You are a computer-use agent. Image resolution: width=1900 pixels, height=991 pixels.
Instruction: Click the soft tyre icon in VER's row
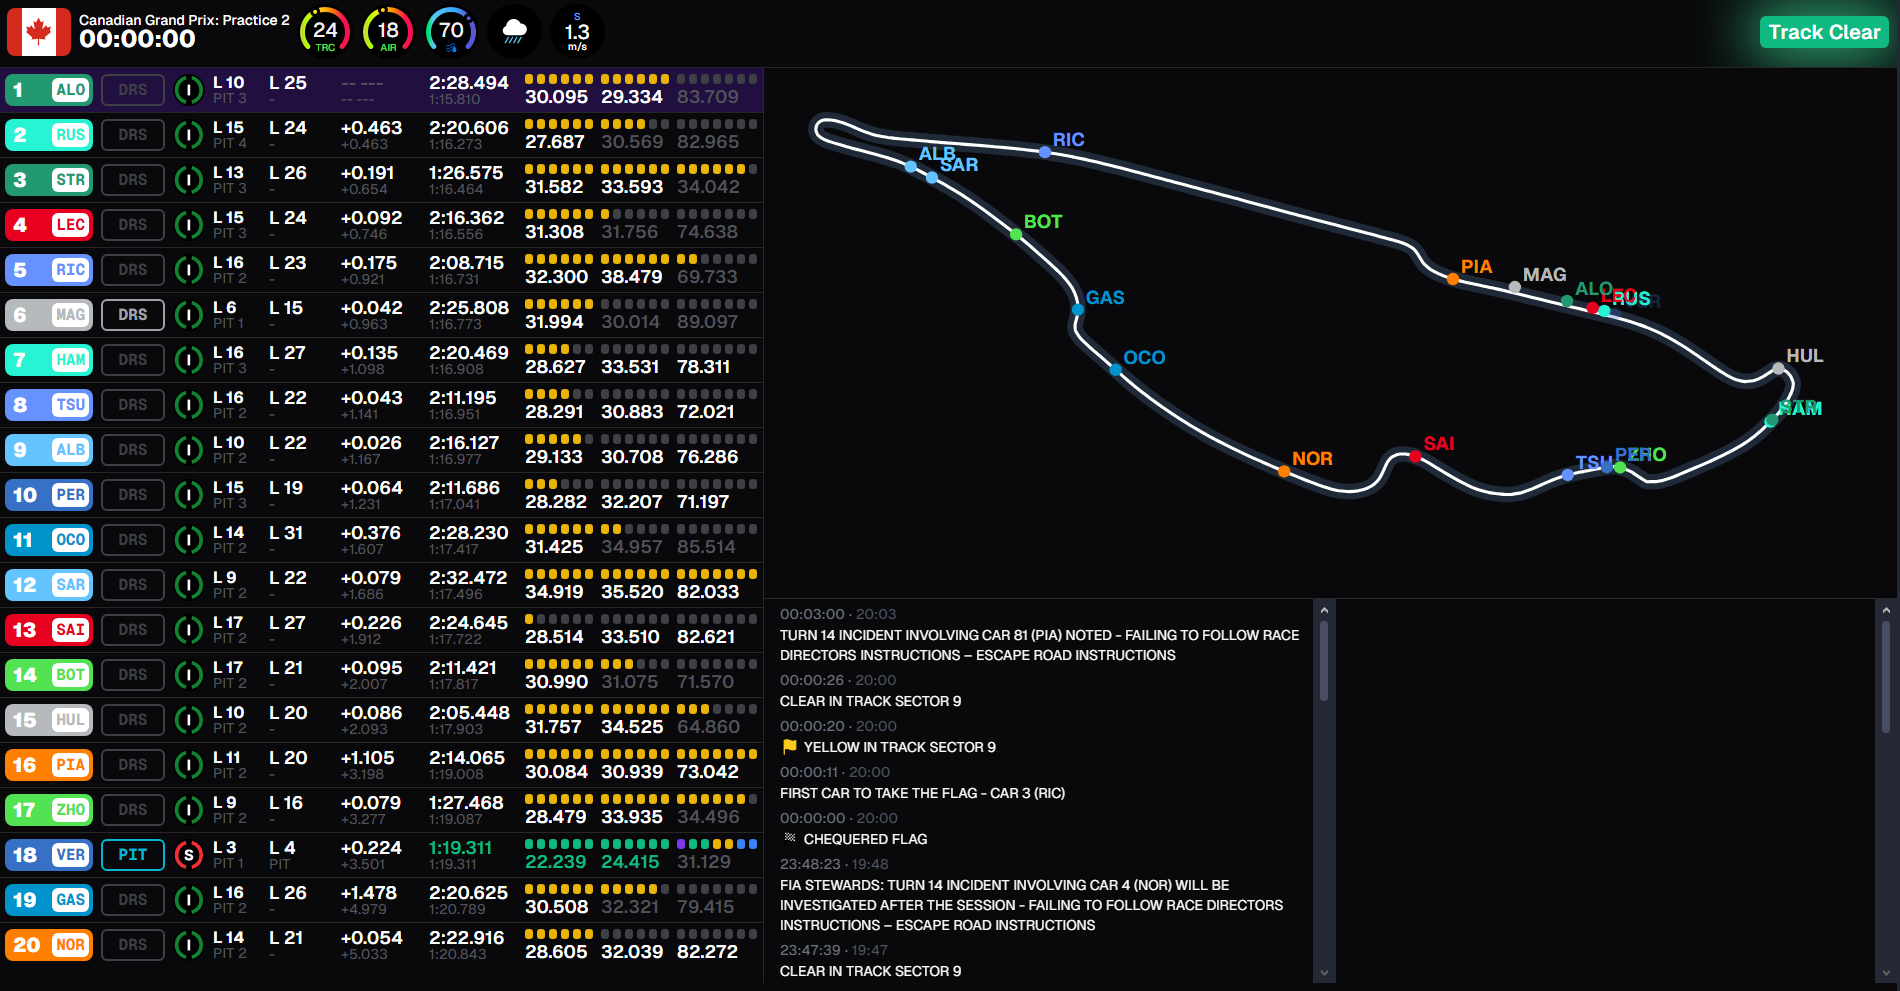click(189, 855)
